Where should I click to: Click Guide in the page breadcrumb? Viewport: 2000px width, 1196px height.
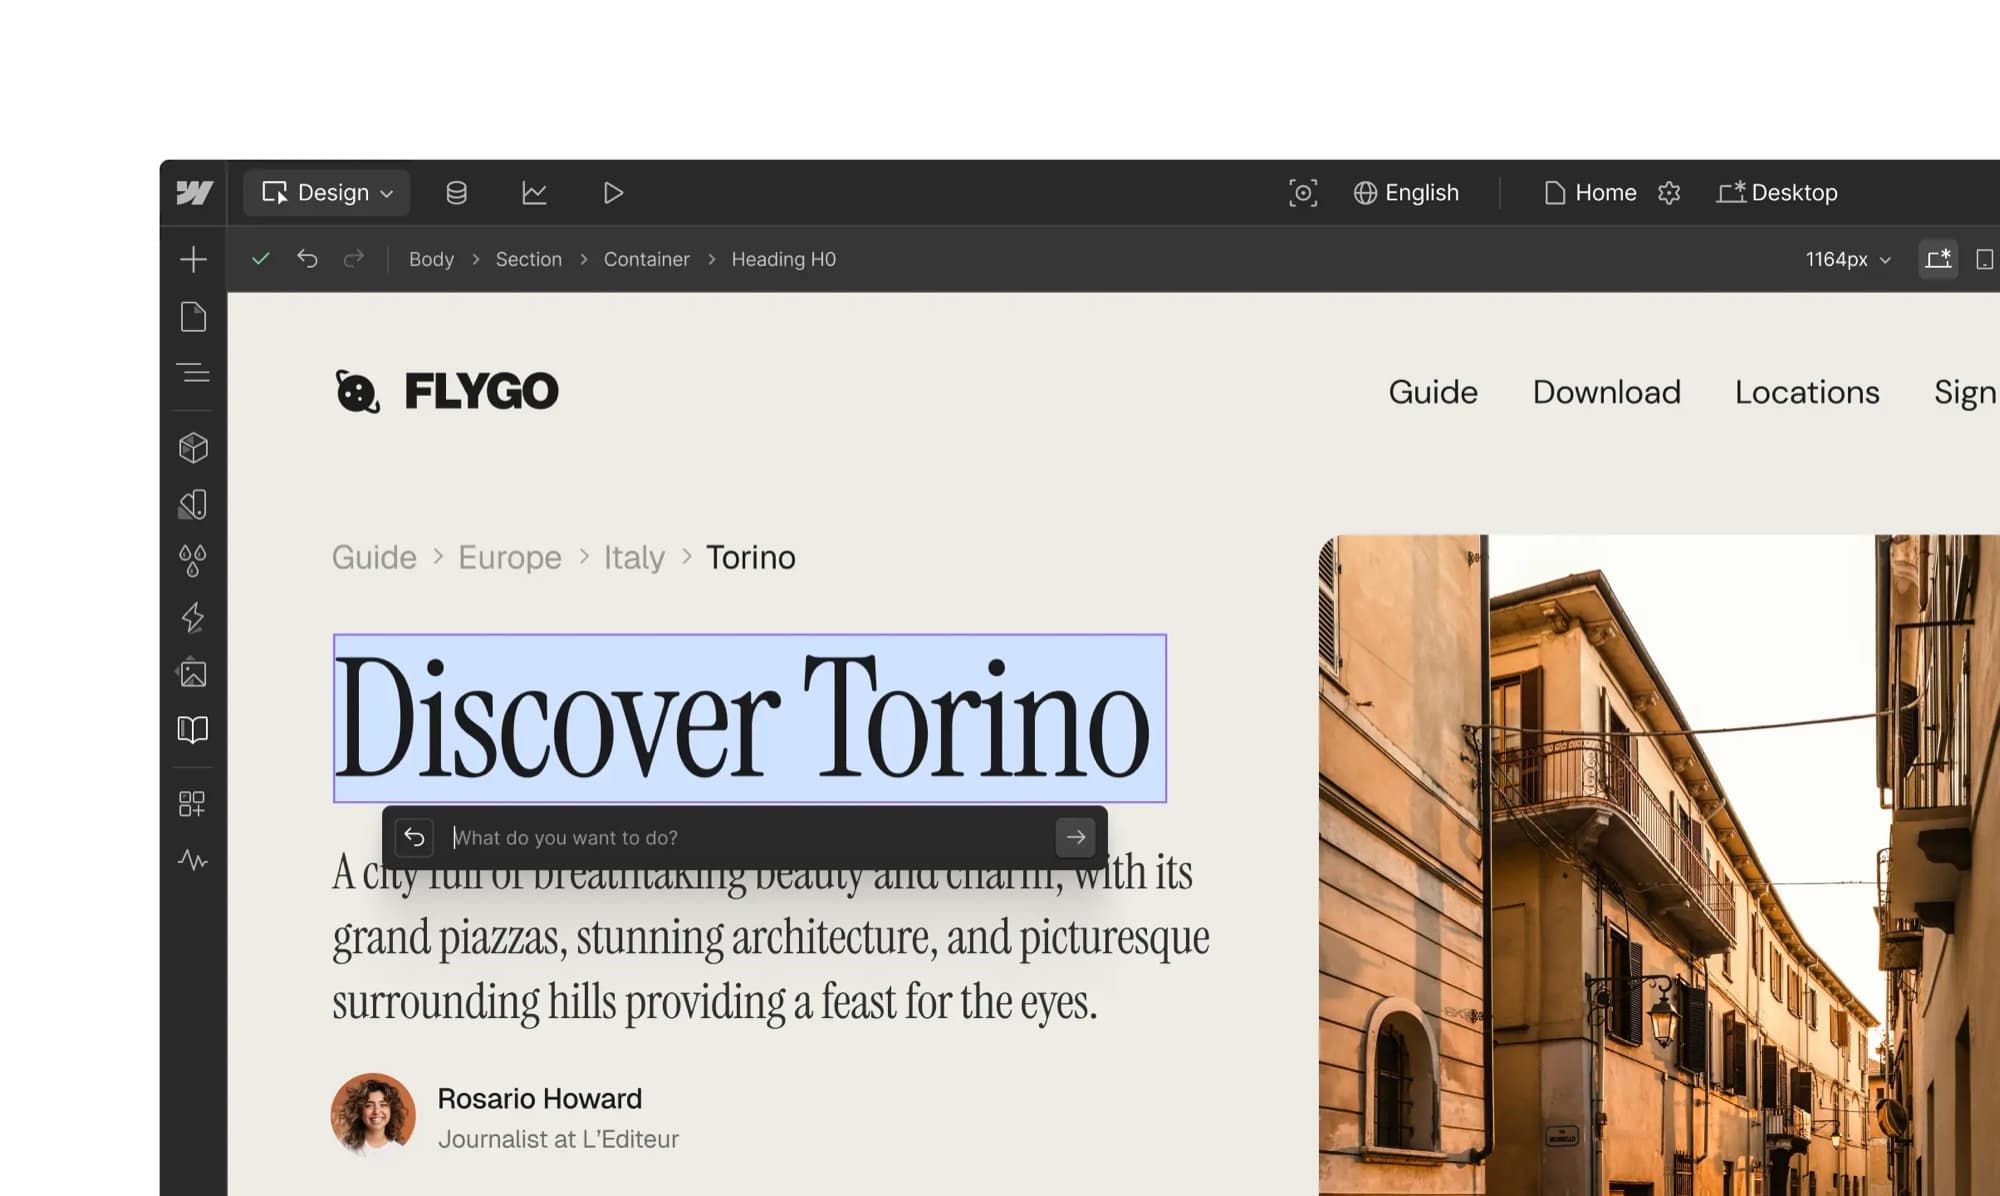coord(374,557)
